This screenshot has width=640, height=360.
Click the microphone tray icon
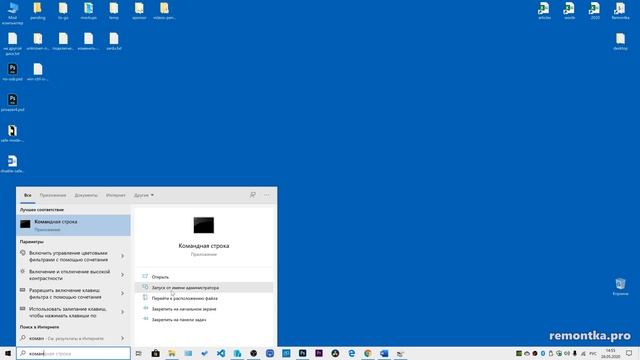[575, 353]
